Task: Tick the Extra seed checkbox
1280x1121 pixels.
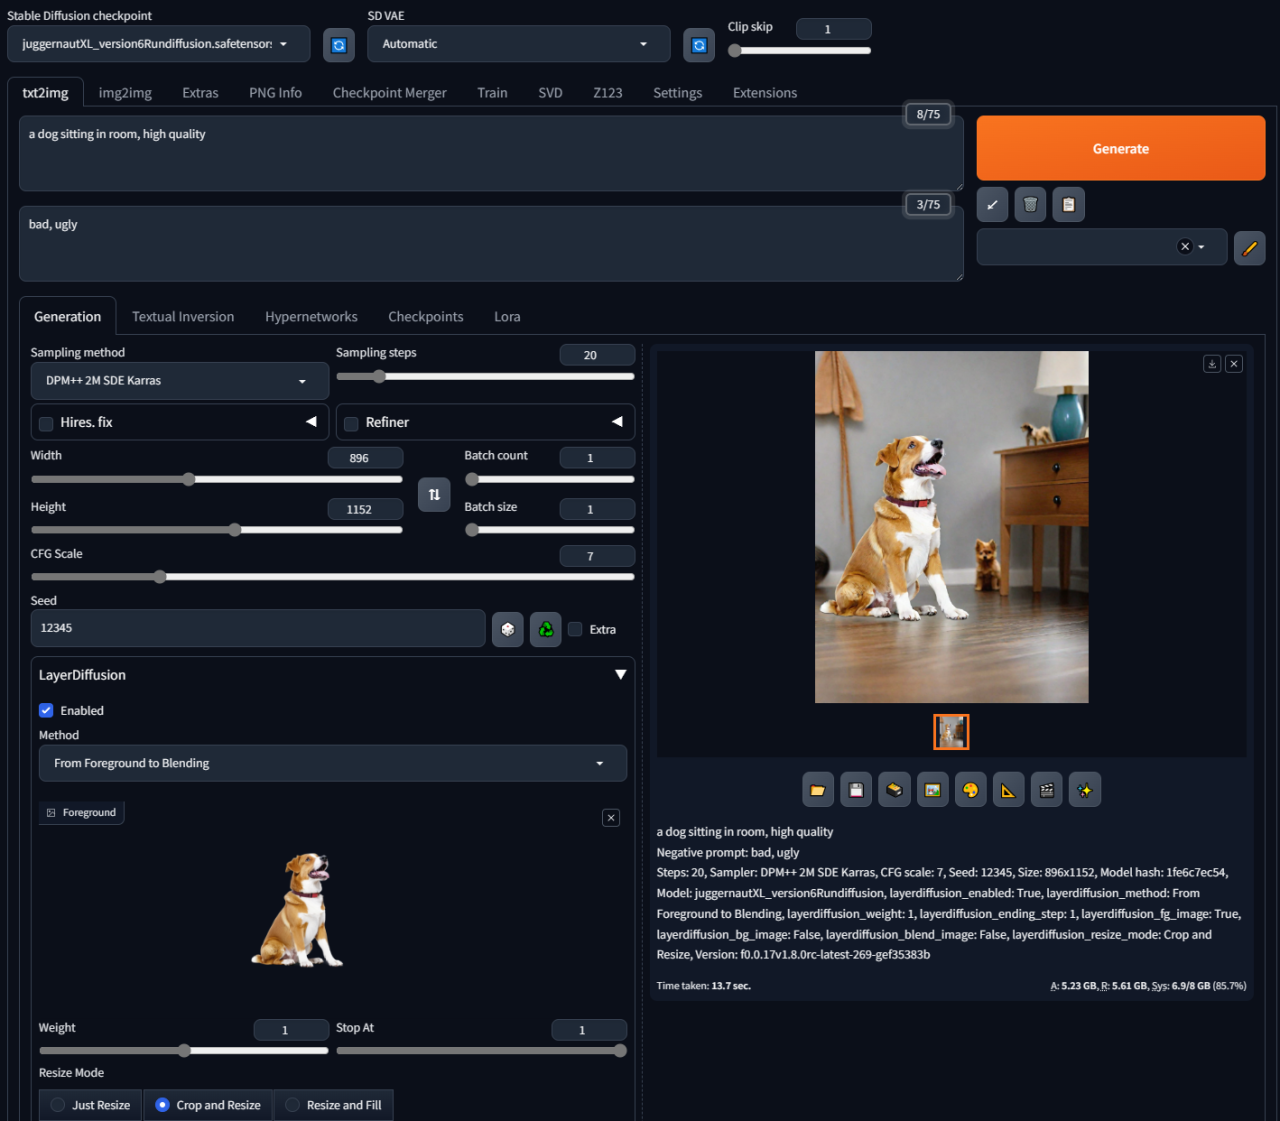Action: click(x=575, y=629)
